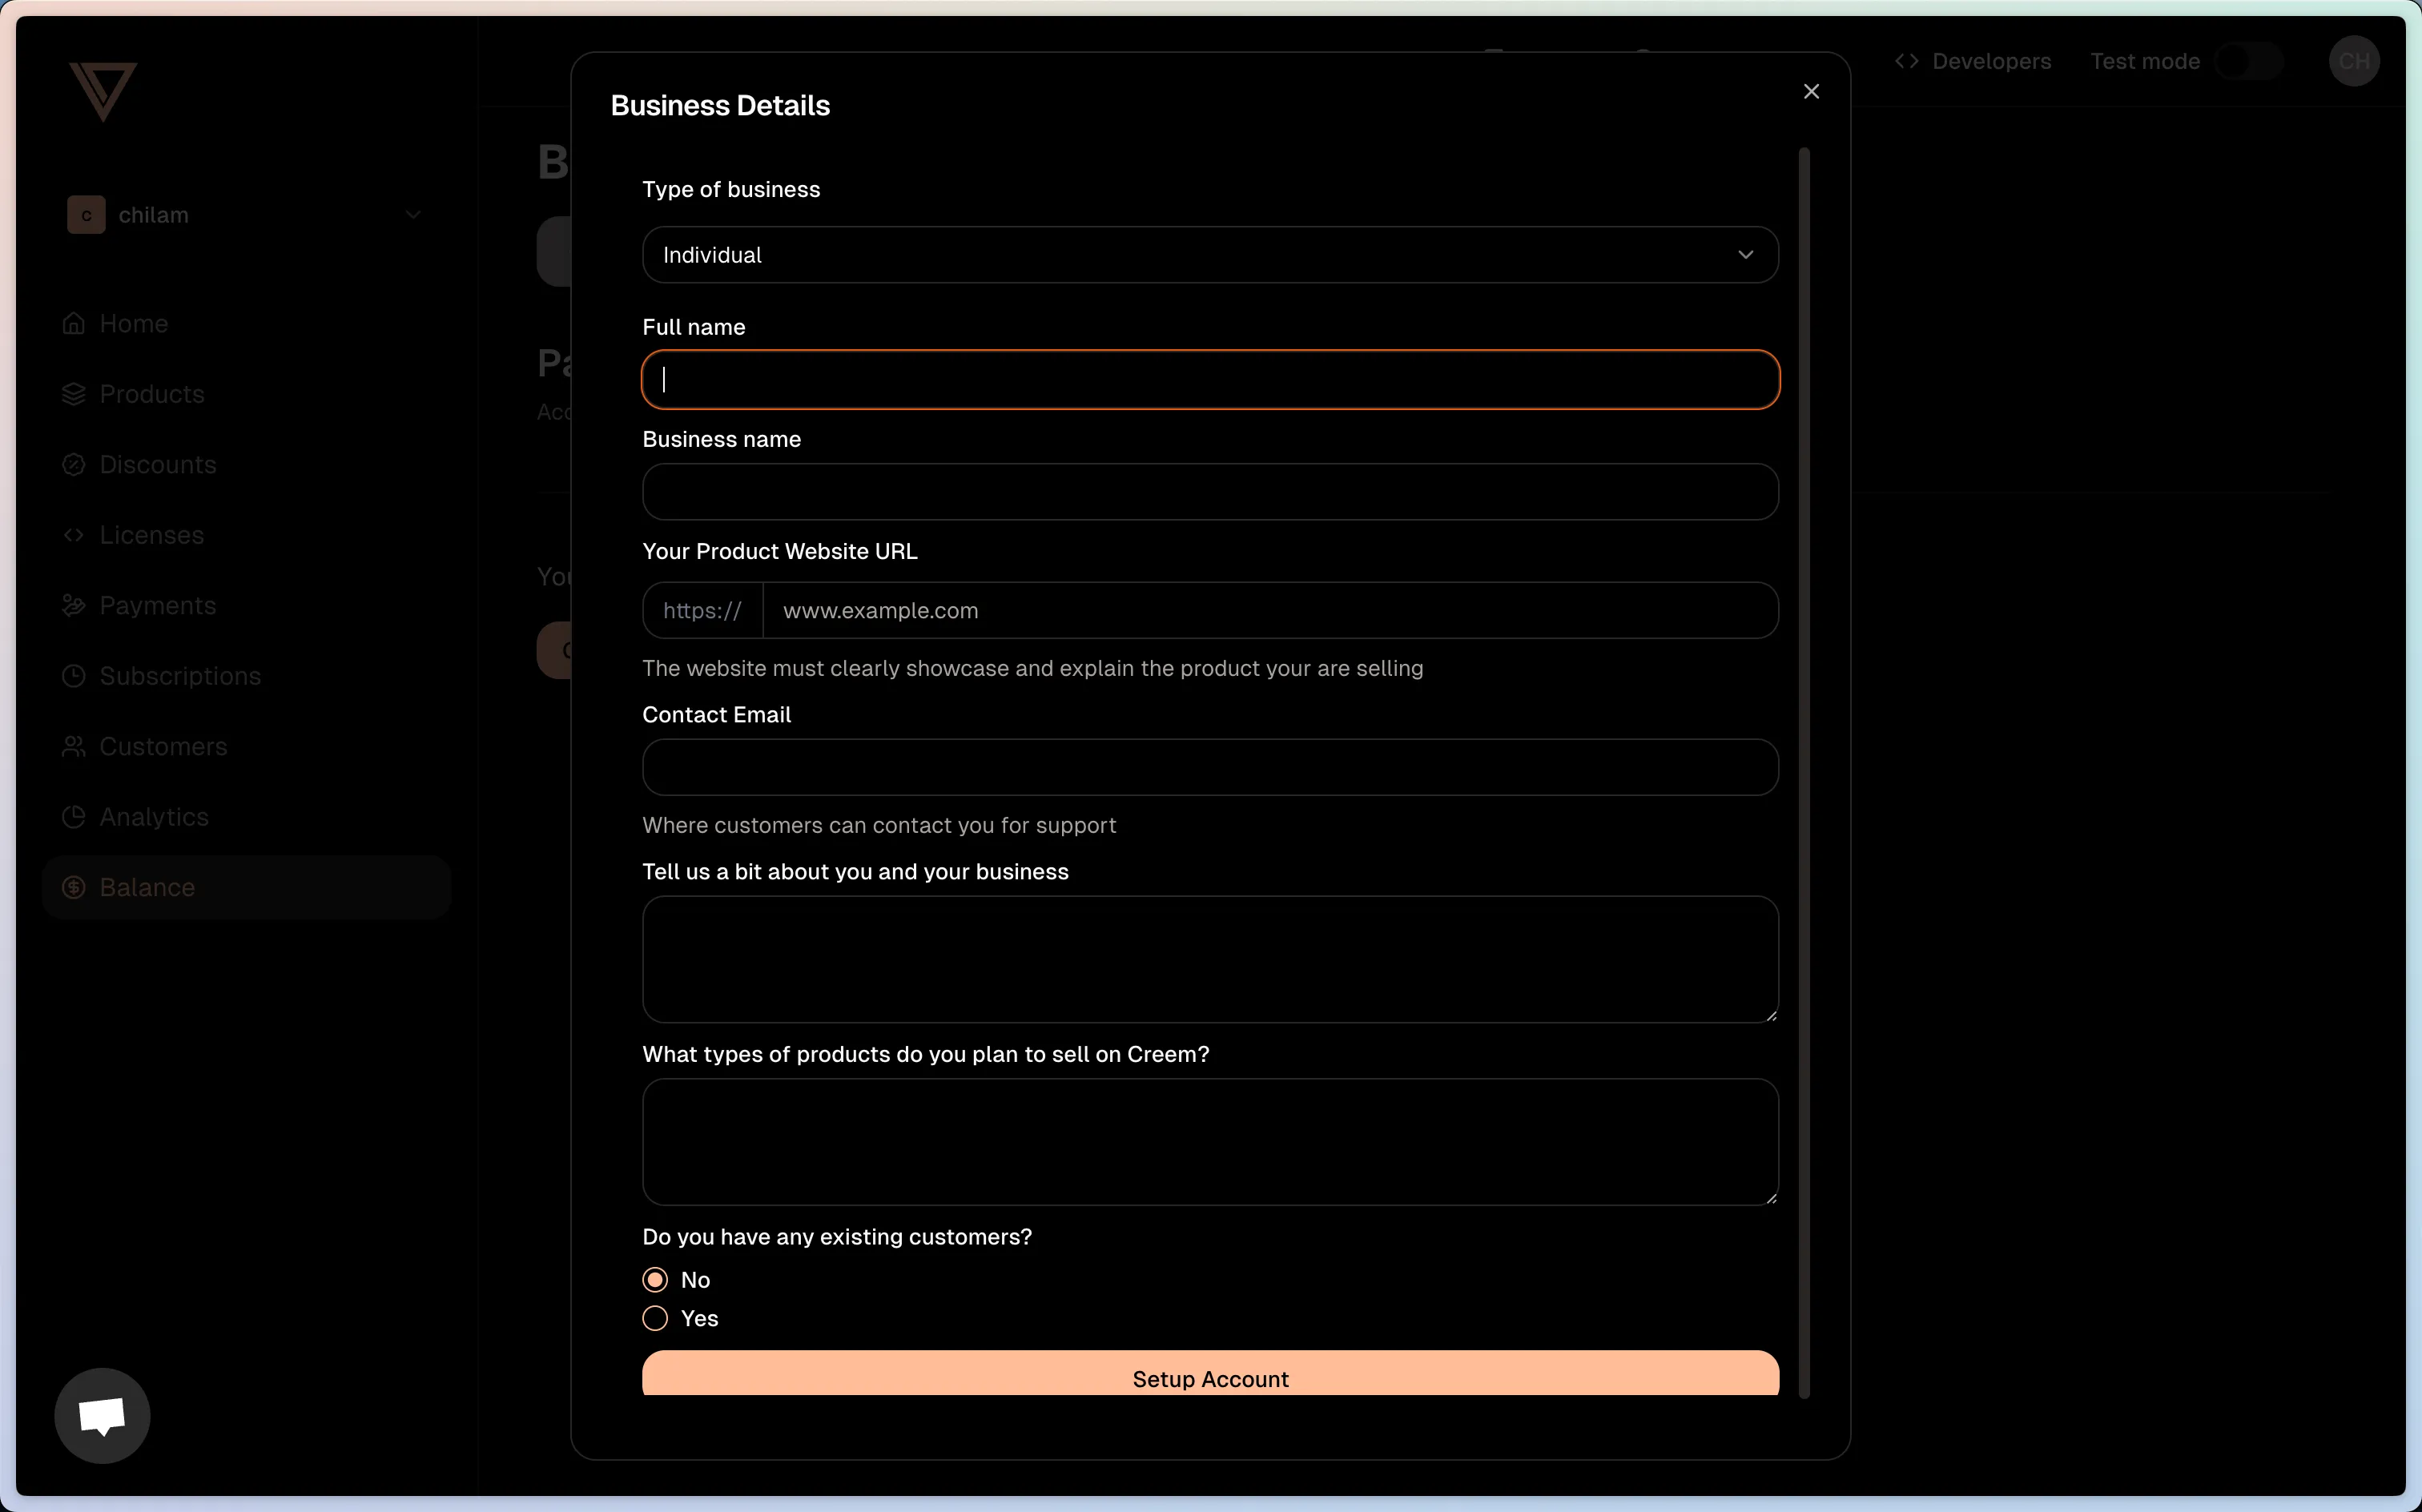Click the Creem logo in sidebar
Image resolution: width=2422 pixels, height=1512 pixels.
point(103,91)
